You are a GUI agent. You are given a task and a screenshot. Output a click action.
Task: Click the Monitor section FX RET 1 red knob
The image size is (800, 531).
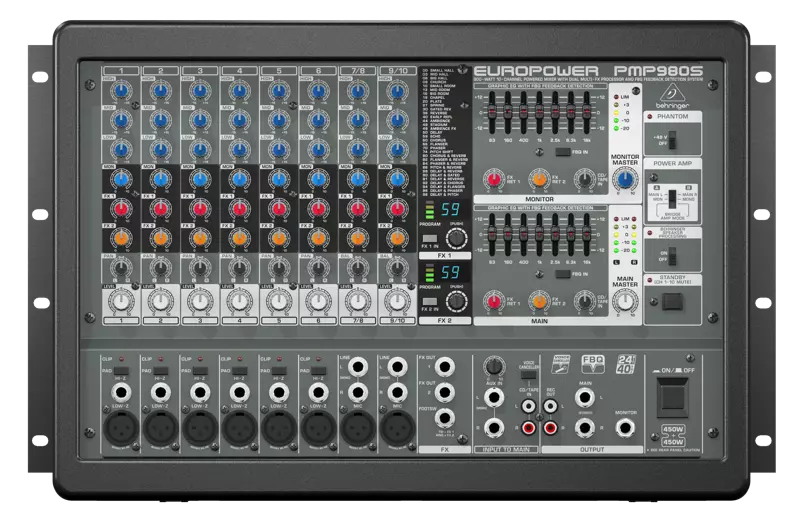coord(493,179)
